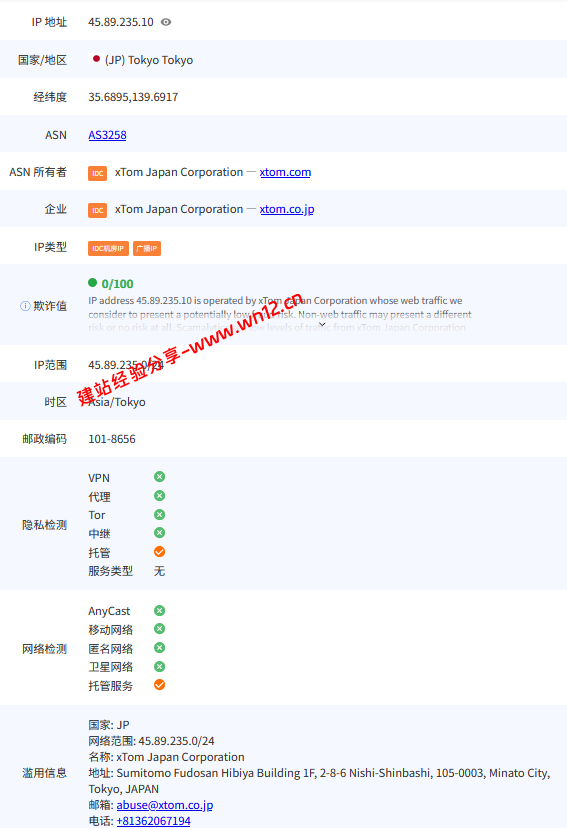The image size is (567, 828).
Task: Click the Japan flag icon
Action: pos(96,59)
